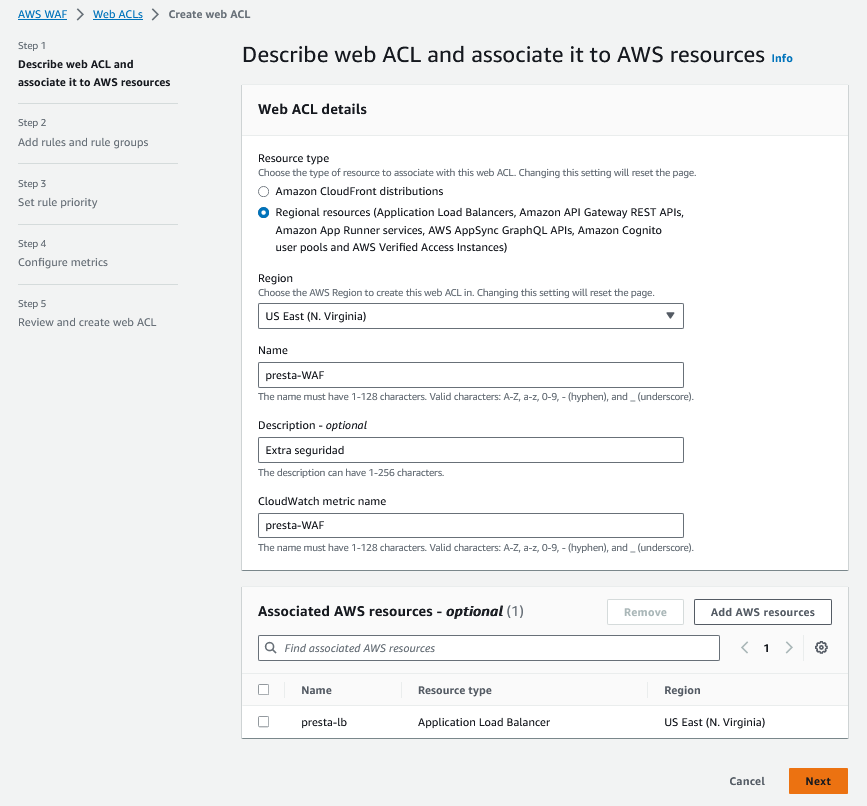Go to next page of associated resources

[789, 648]
